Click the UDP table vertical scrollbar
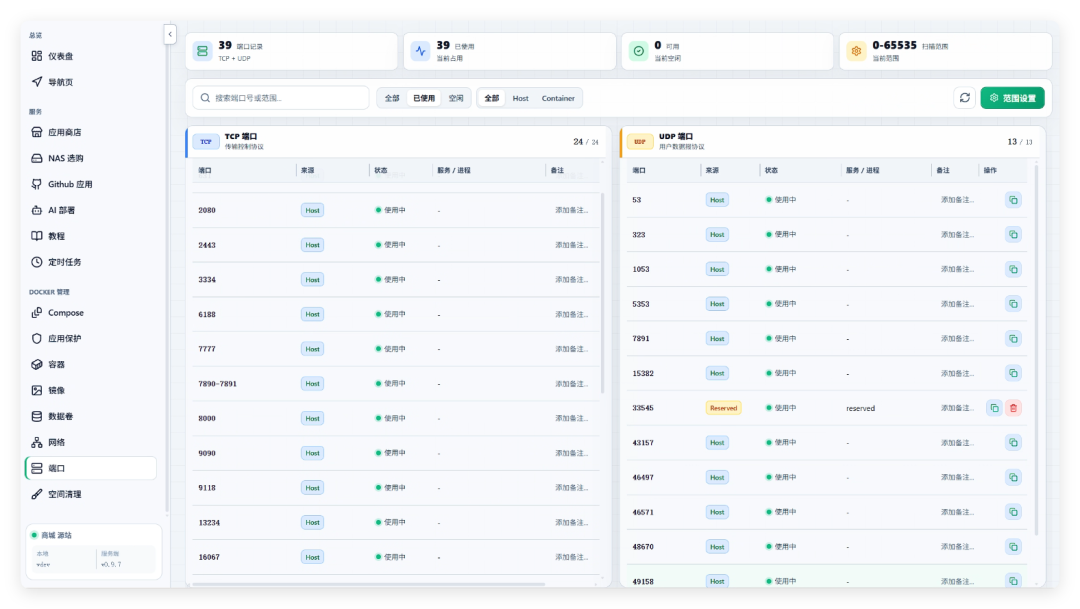1080x609 pixels. pos(1036,348)
